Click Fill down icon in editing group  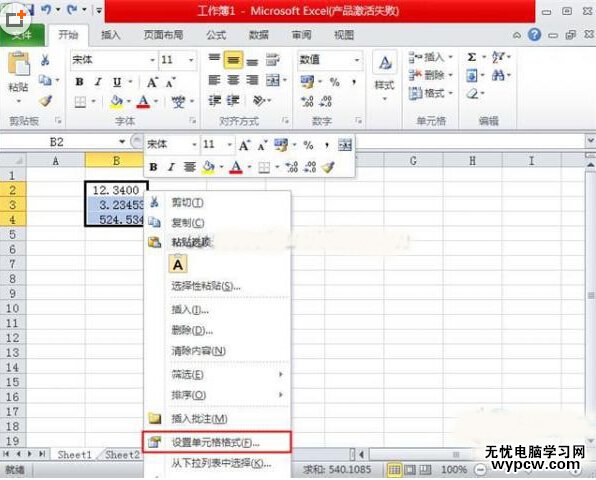click(x=471, y=75)
